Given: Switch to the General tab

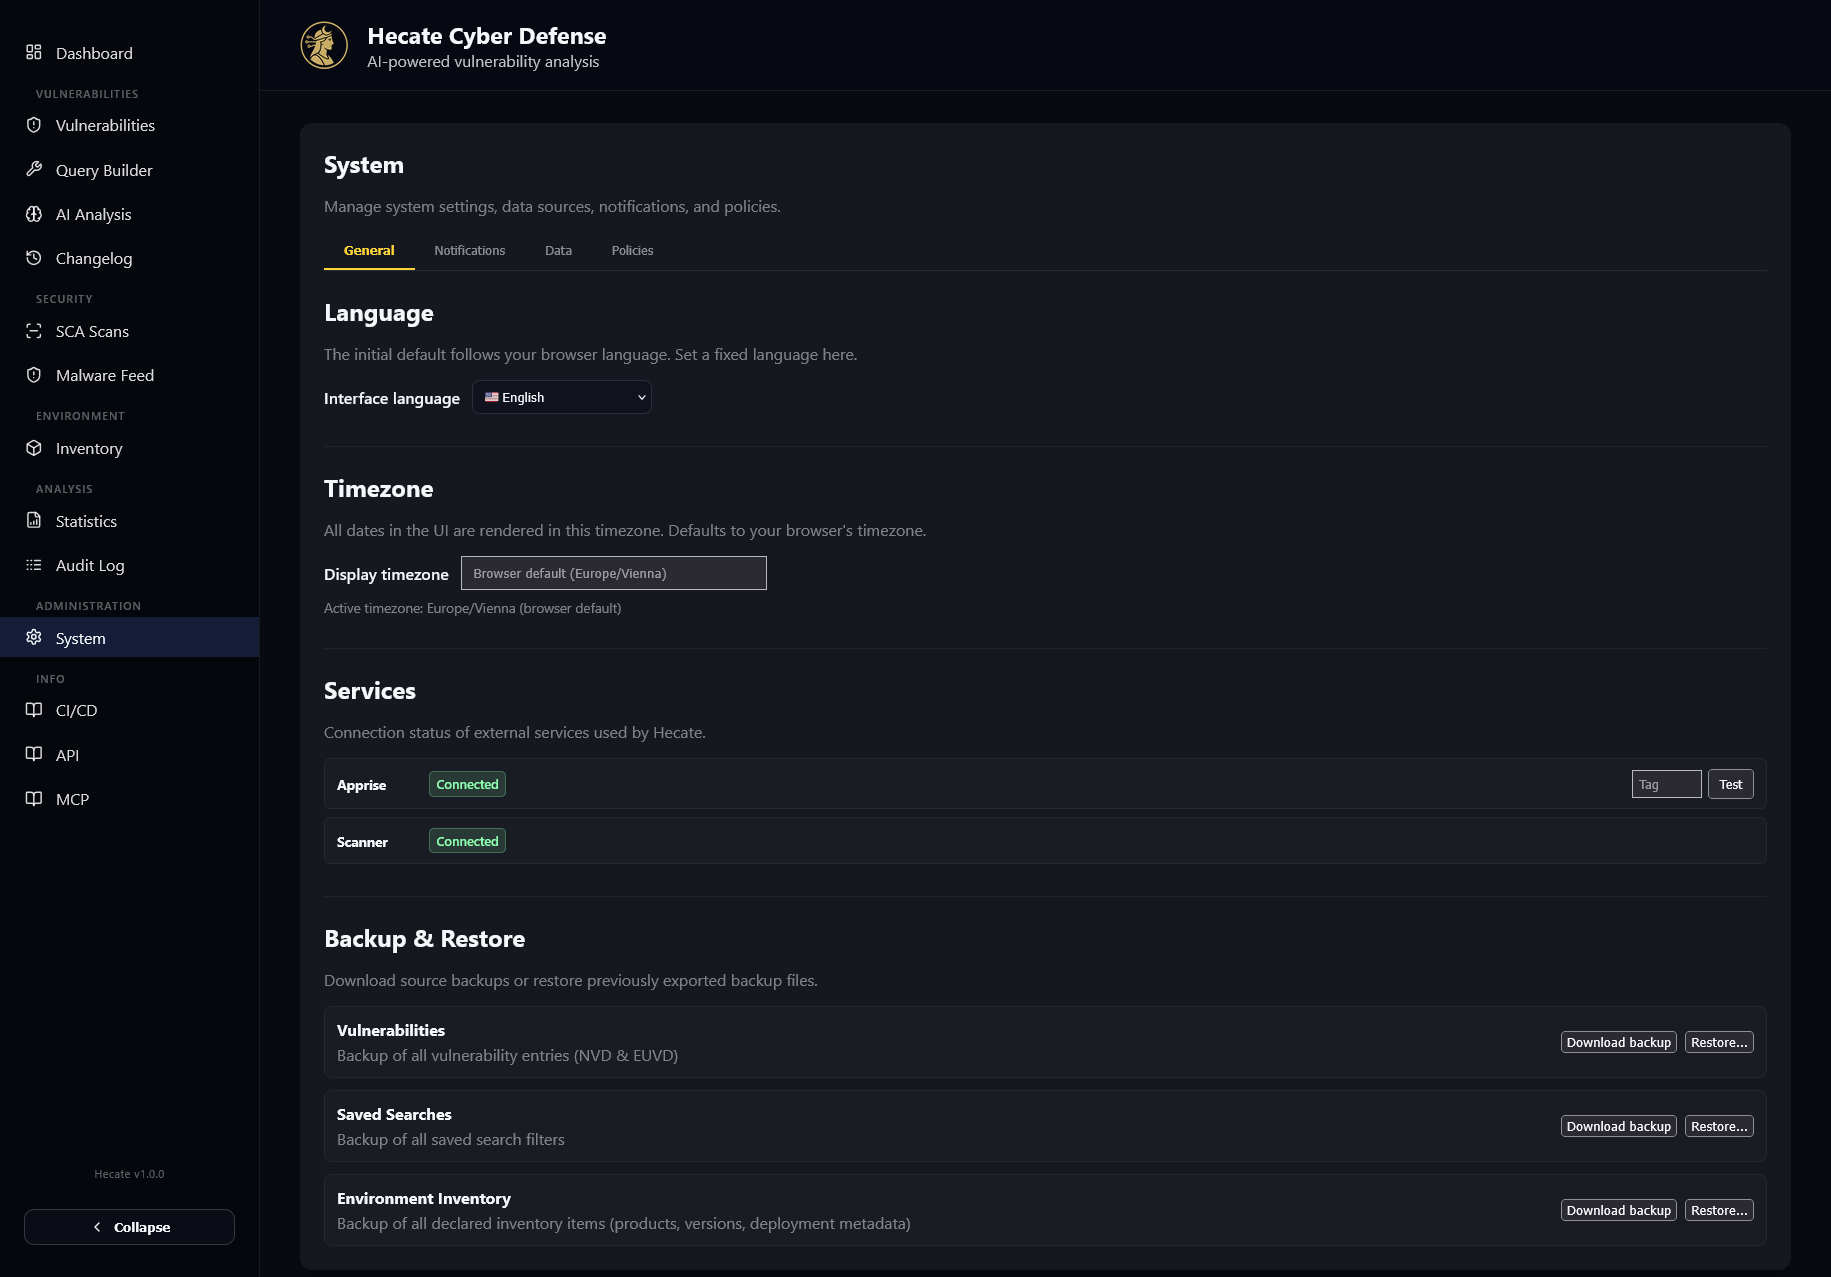Looking at the screenshot, I should click(369, 250).
